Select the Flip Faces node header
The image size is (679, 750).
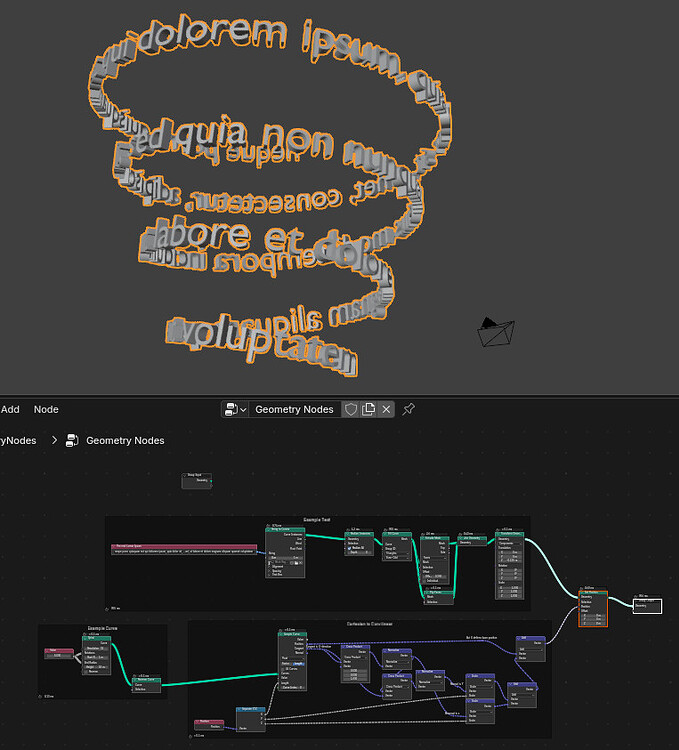point(438,593)
